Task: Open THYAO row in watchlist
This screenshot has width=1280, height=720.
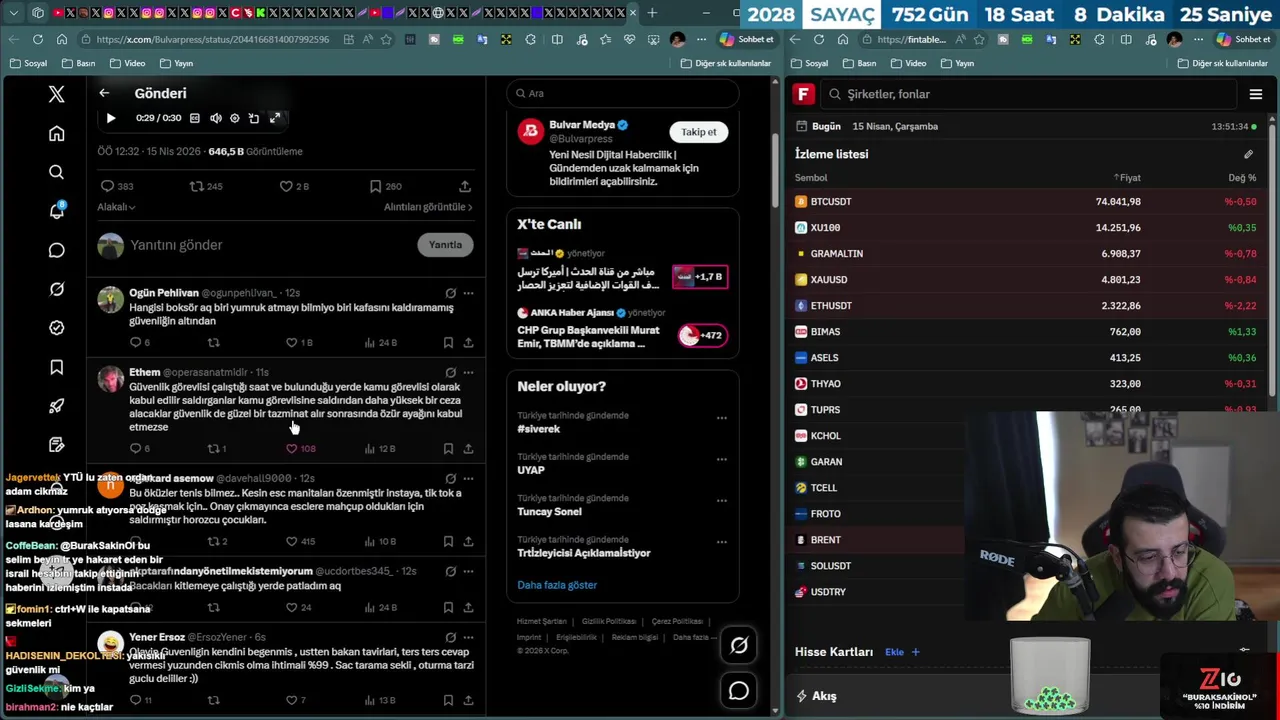Action: [1026, 384]
